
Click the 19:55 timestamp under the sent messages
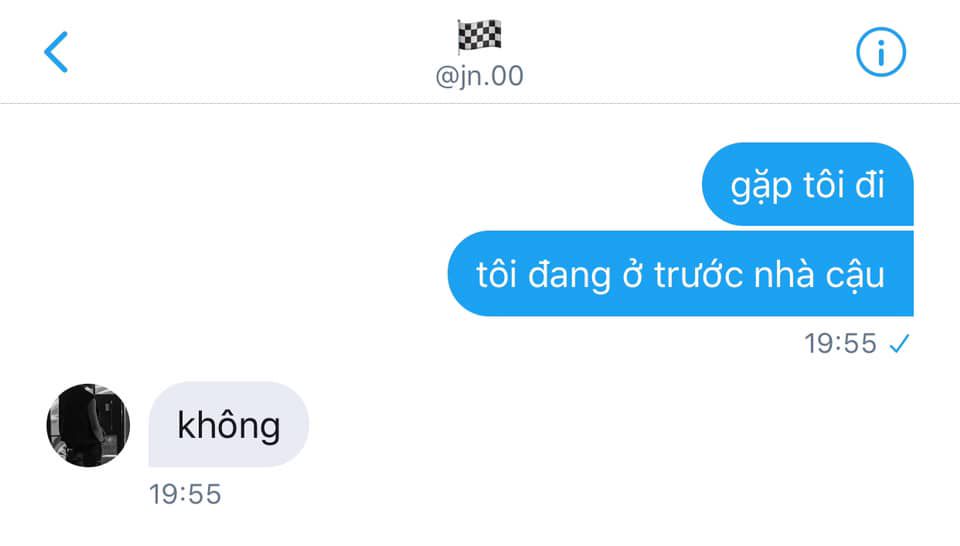click(x=840, y=343)
